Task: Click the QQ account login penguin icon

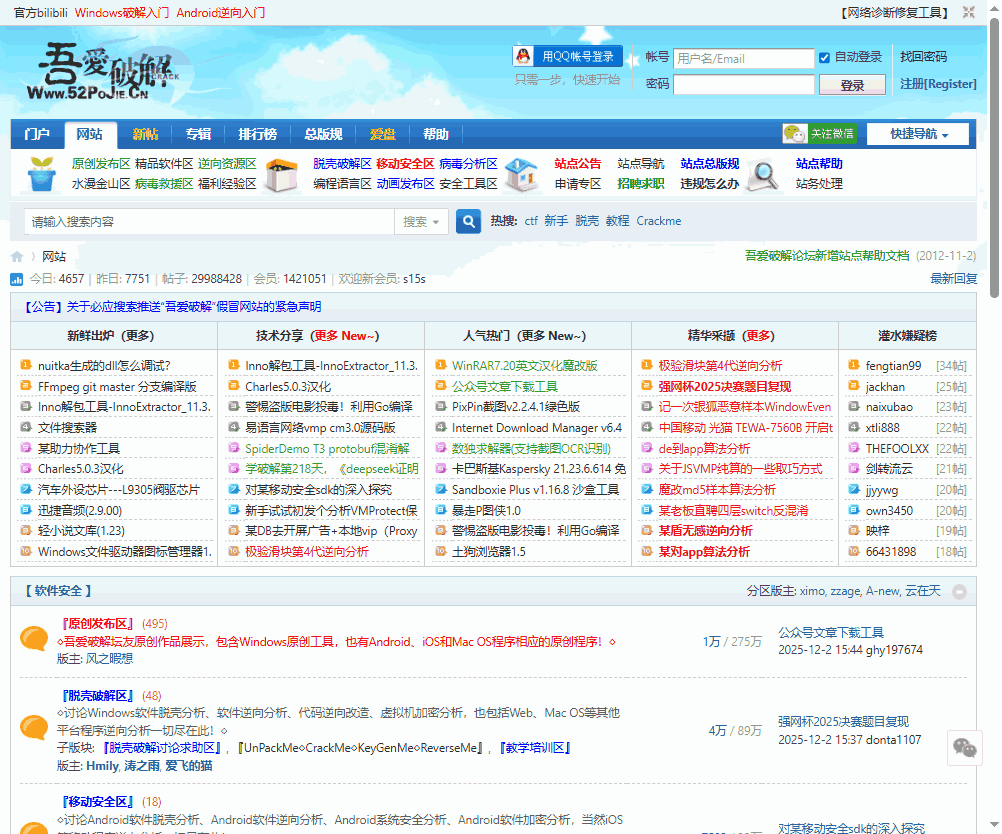Action: click(524, 56)
